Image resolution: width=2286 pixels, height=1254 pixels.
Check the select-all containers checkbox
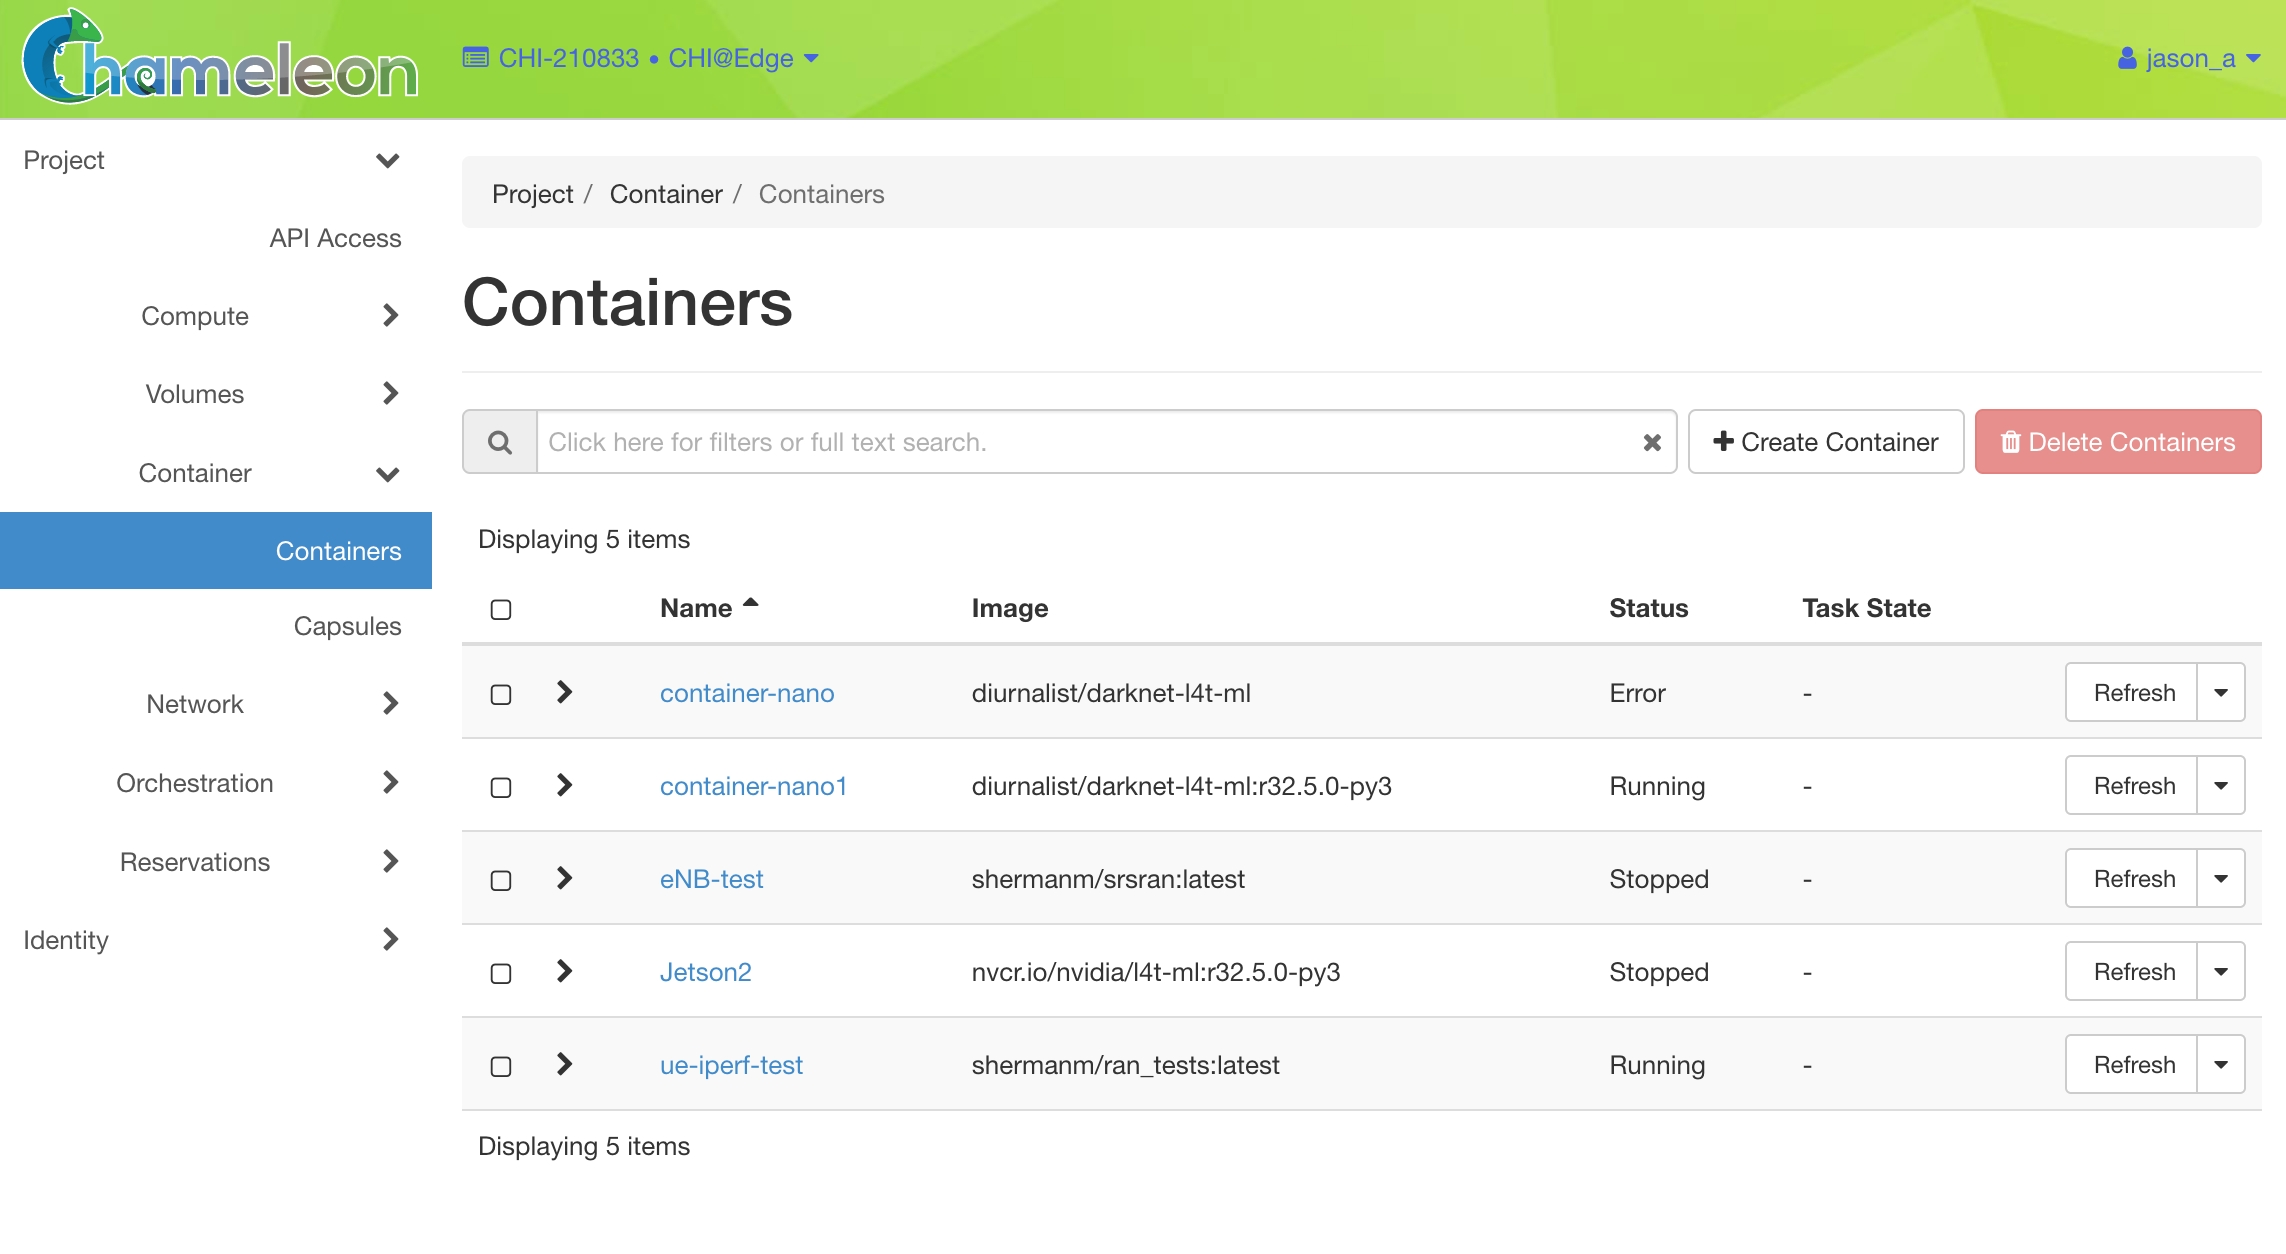click(x=501, y=609)
